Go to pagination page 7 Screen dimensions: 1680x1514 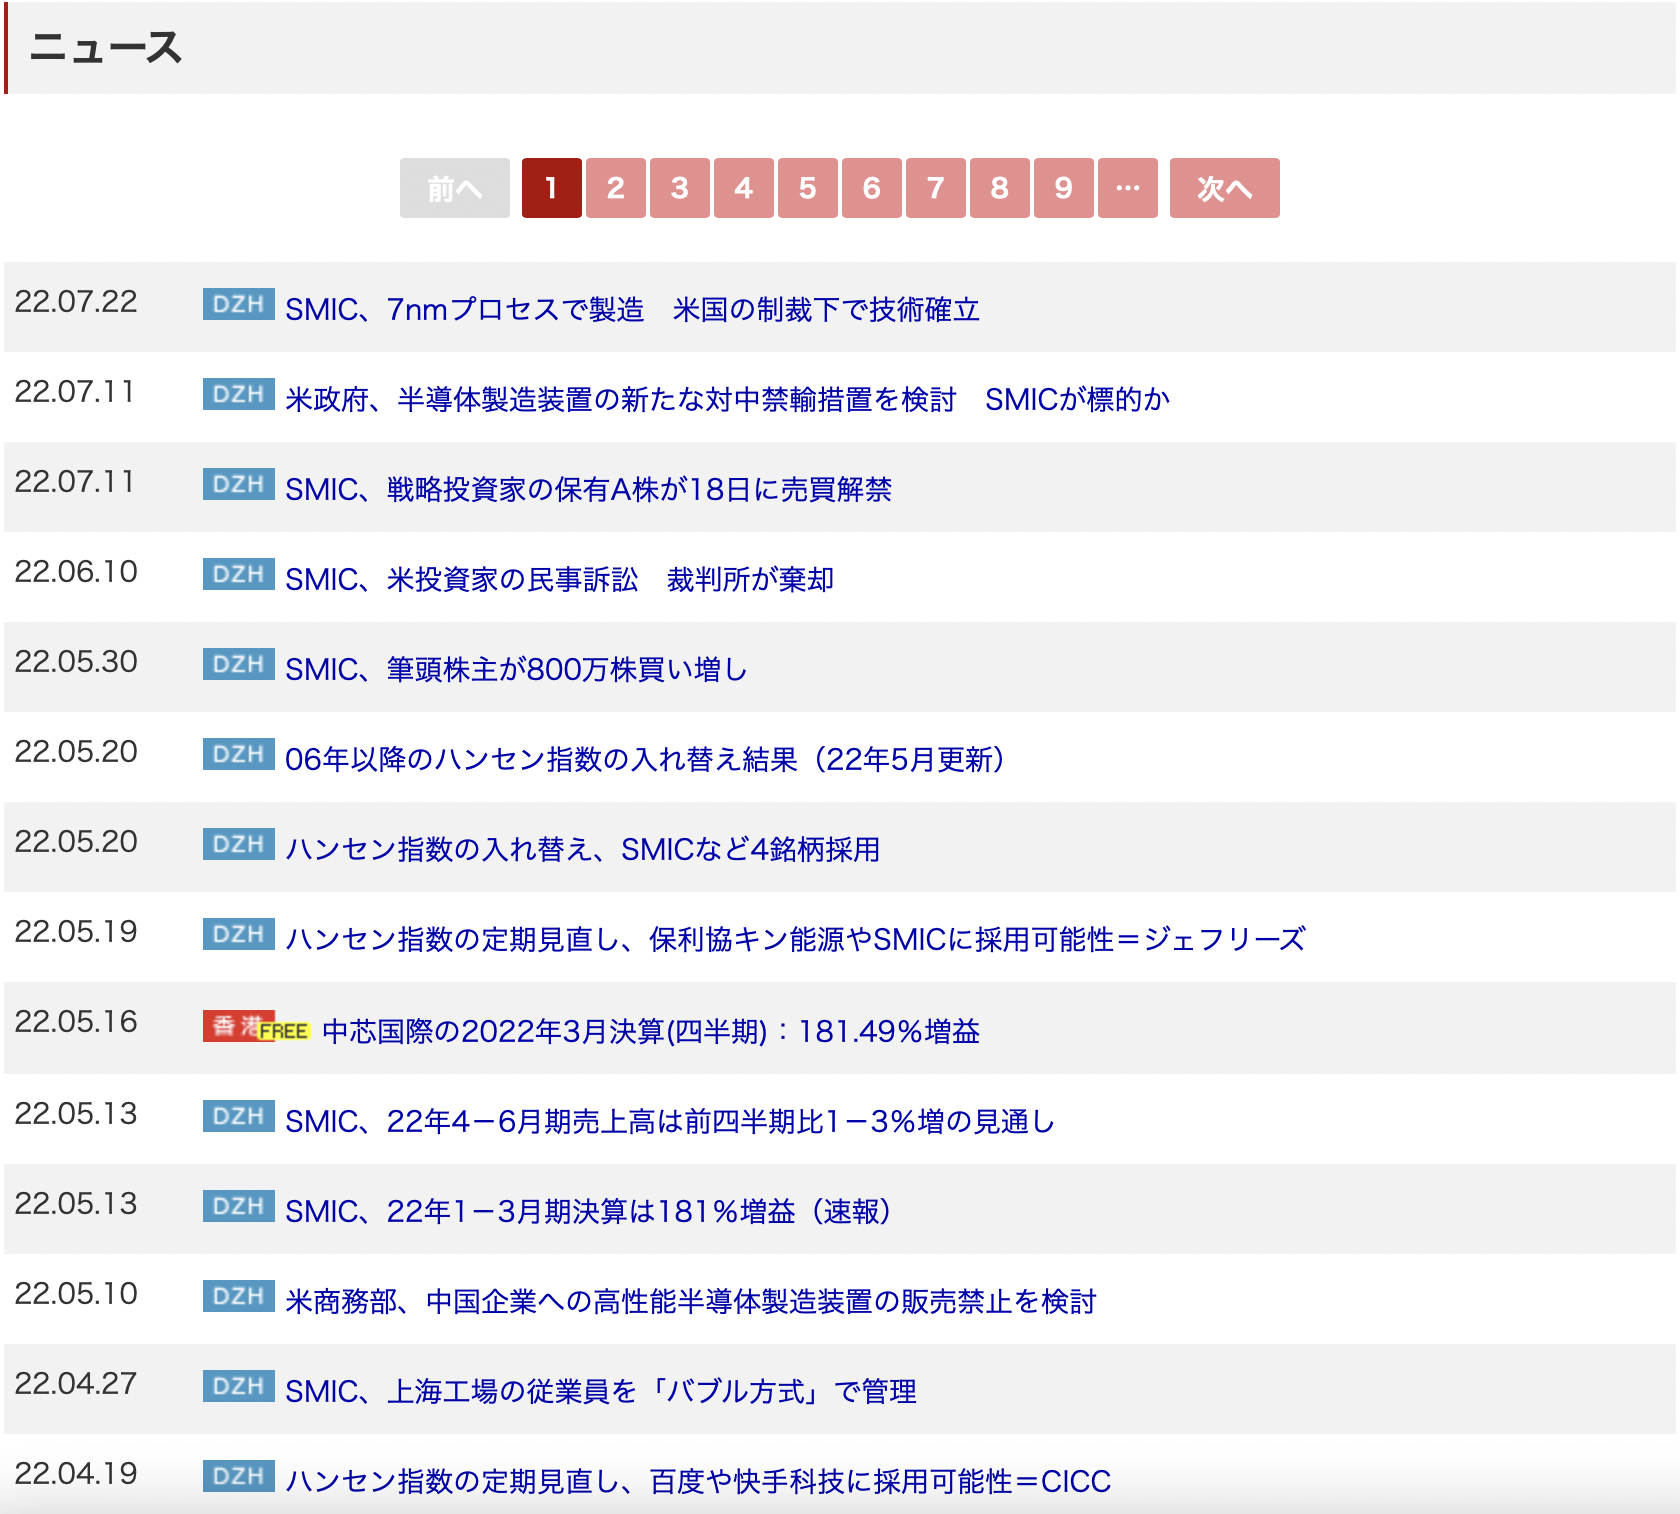tap(935, 188)
